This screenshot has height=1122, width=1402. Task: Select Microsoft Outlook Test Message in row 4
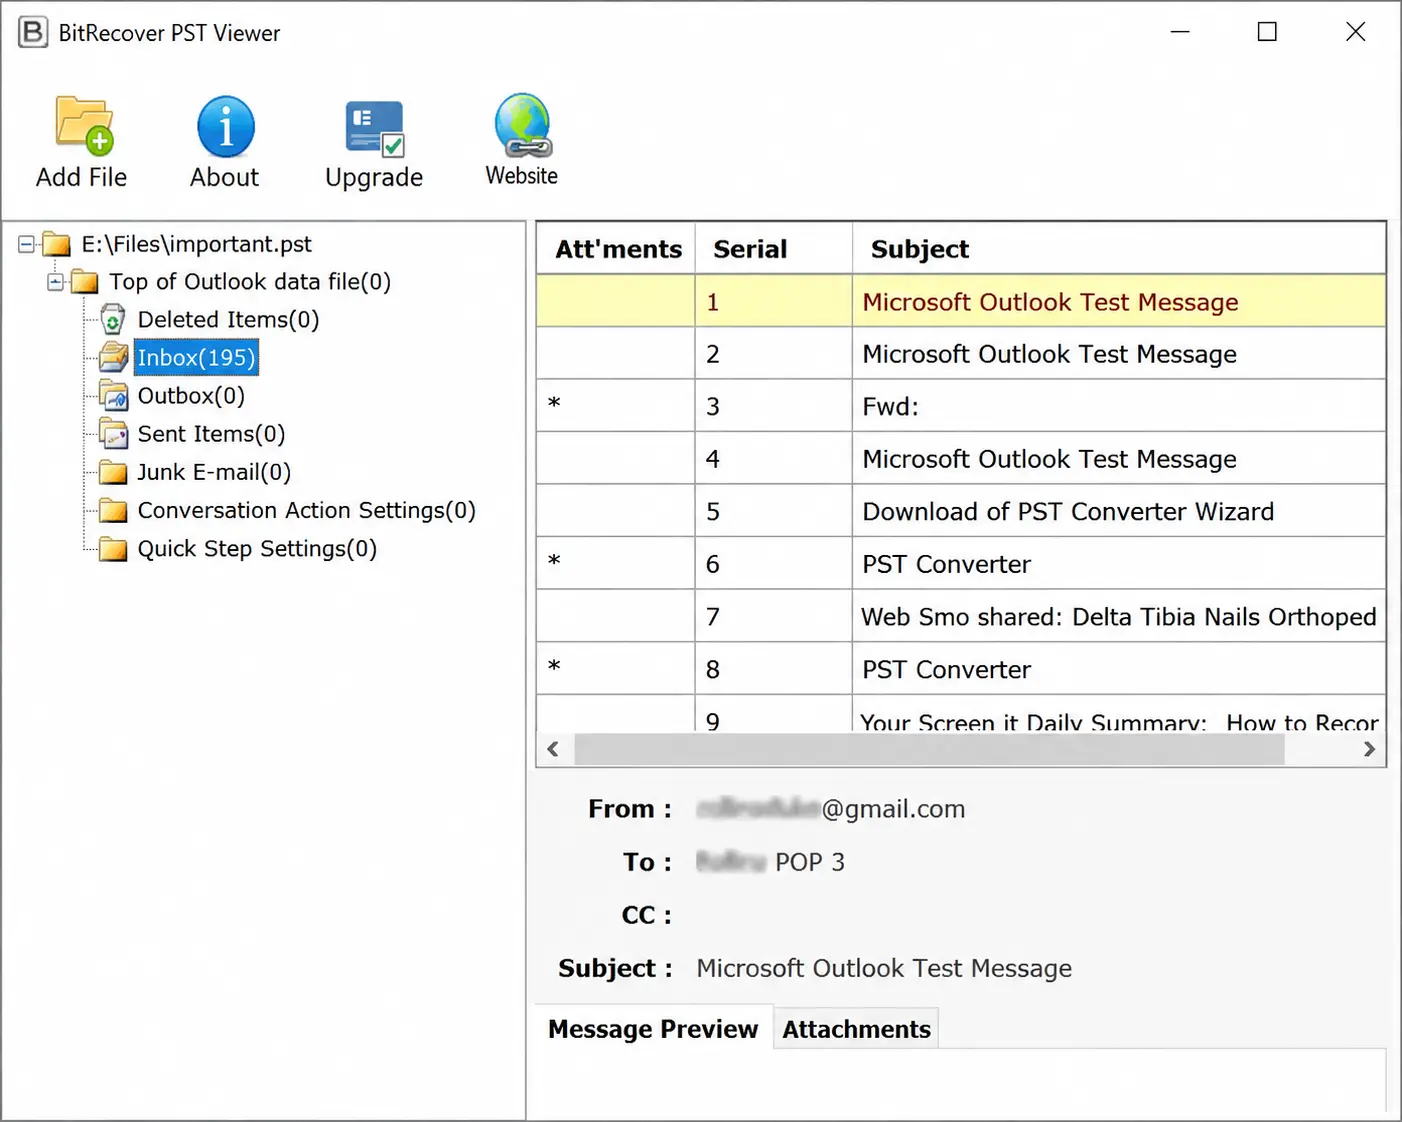coord(1050,459)
